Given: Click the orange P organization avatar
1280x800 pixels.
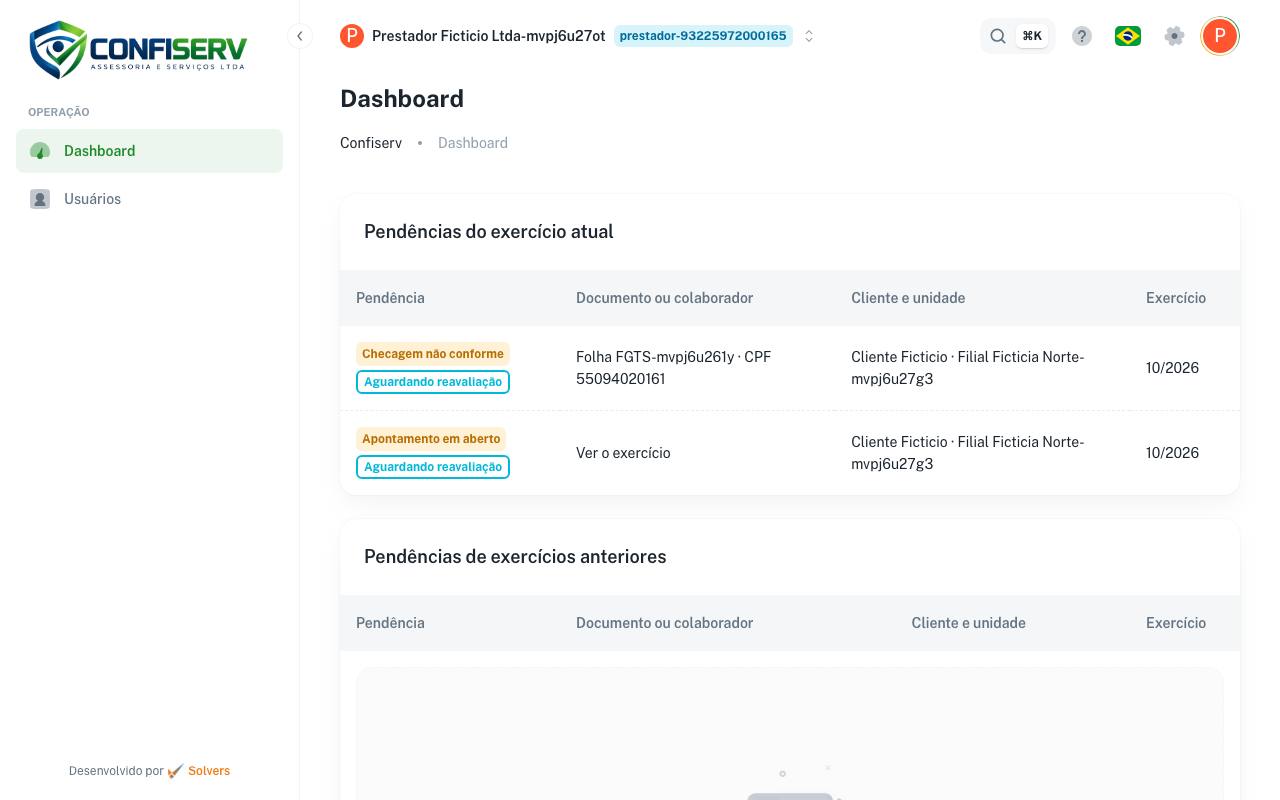Looking at the screenshot, I should tap(352, 36).
